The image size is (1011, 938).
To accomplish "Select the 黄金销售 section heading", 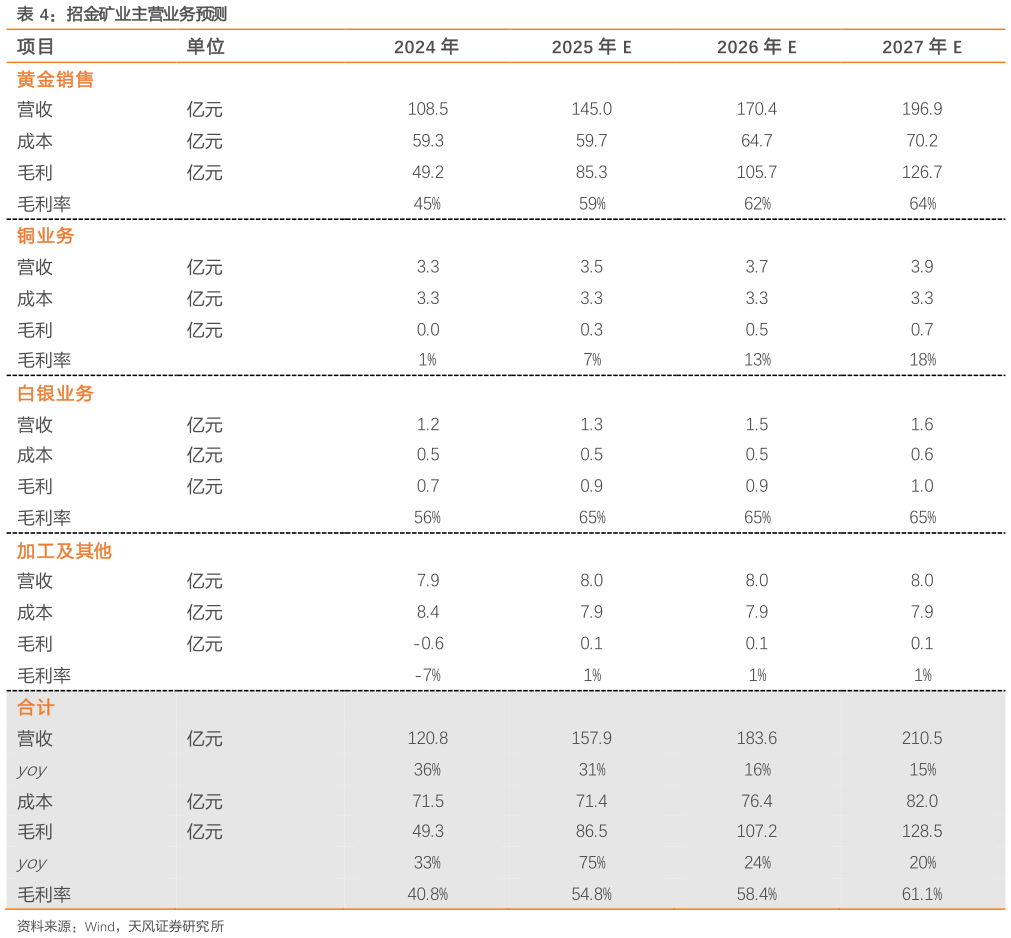I will [55, 79].
